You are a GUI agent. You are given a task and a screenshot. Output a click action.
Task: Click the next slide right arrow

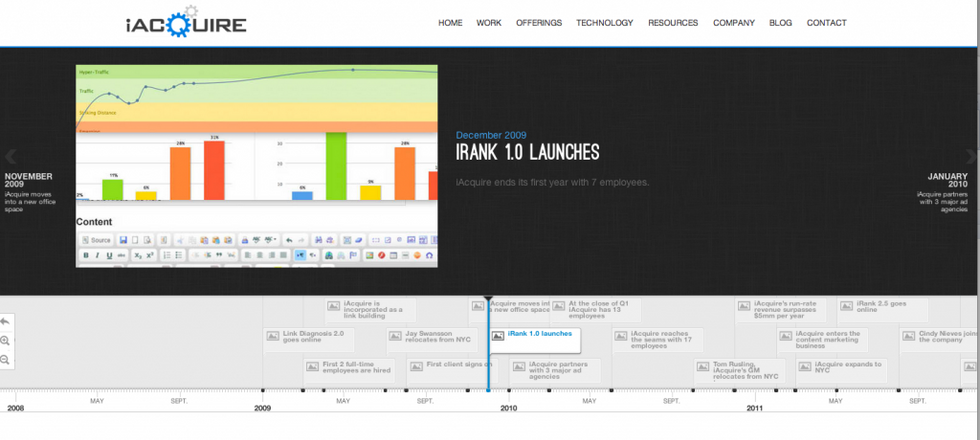[x=971, y=156]
